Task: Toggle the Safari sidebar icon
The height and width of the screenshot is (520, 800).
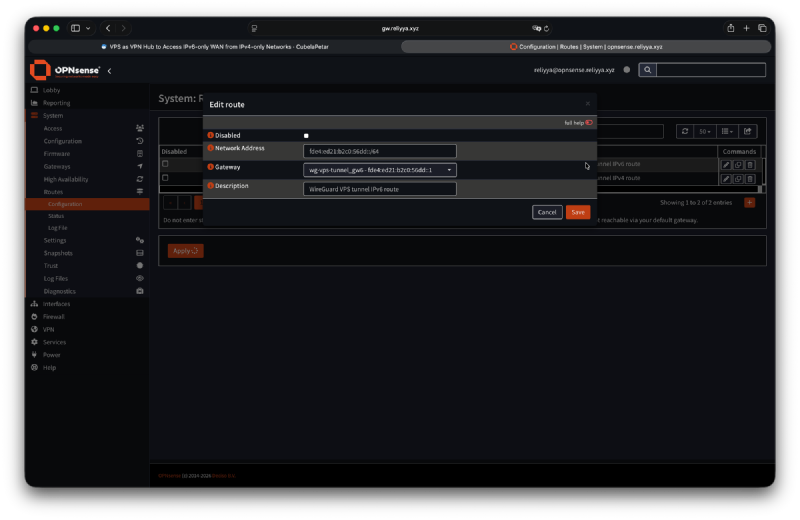Action: click(x=76, y=28)
